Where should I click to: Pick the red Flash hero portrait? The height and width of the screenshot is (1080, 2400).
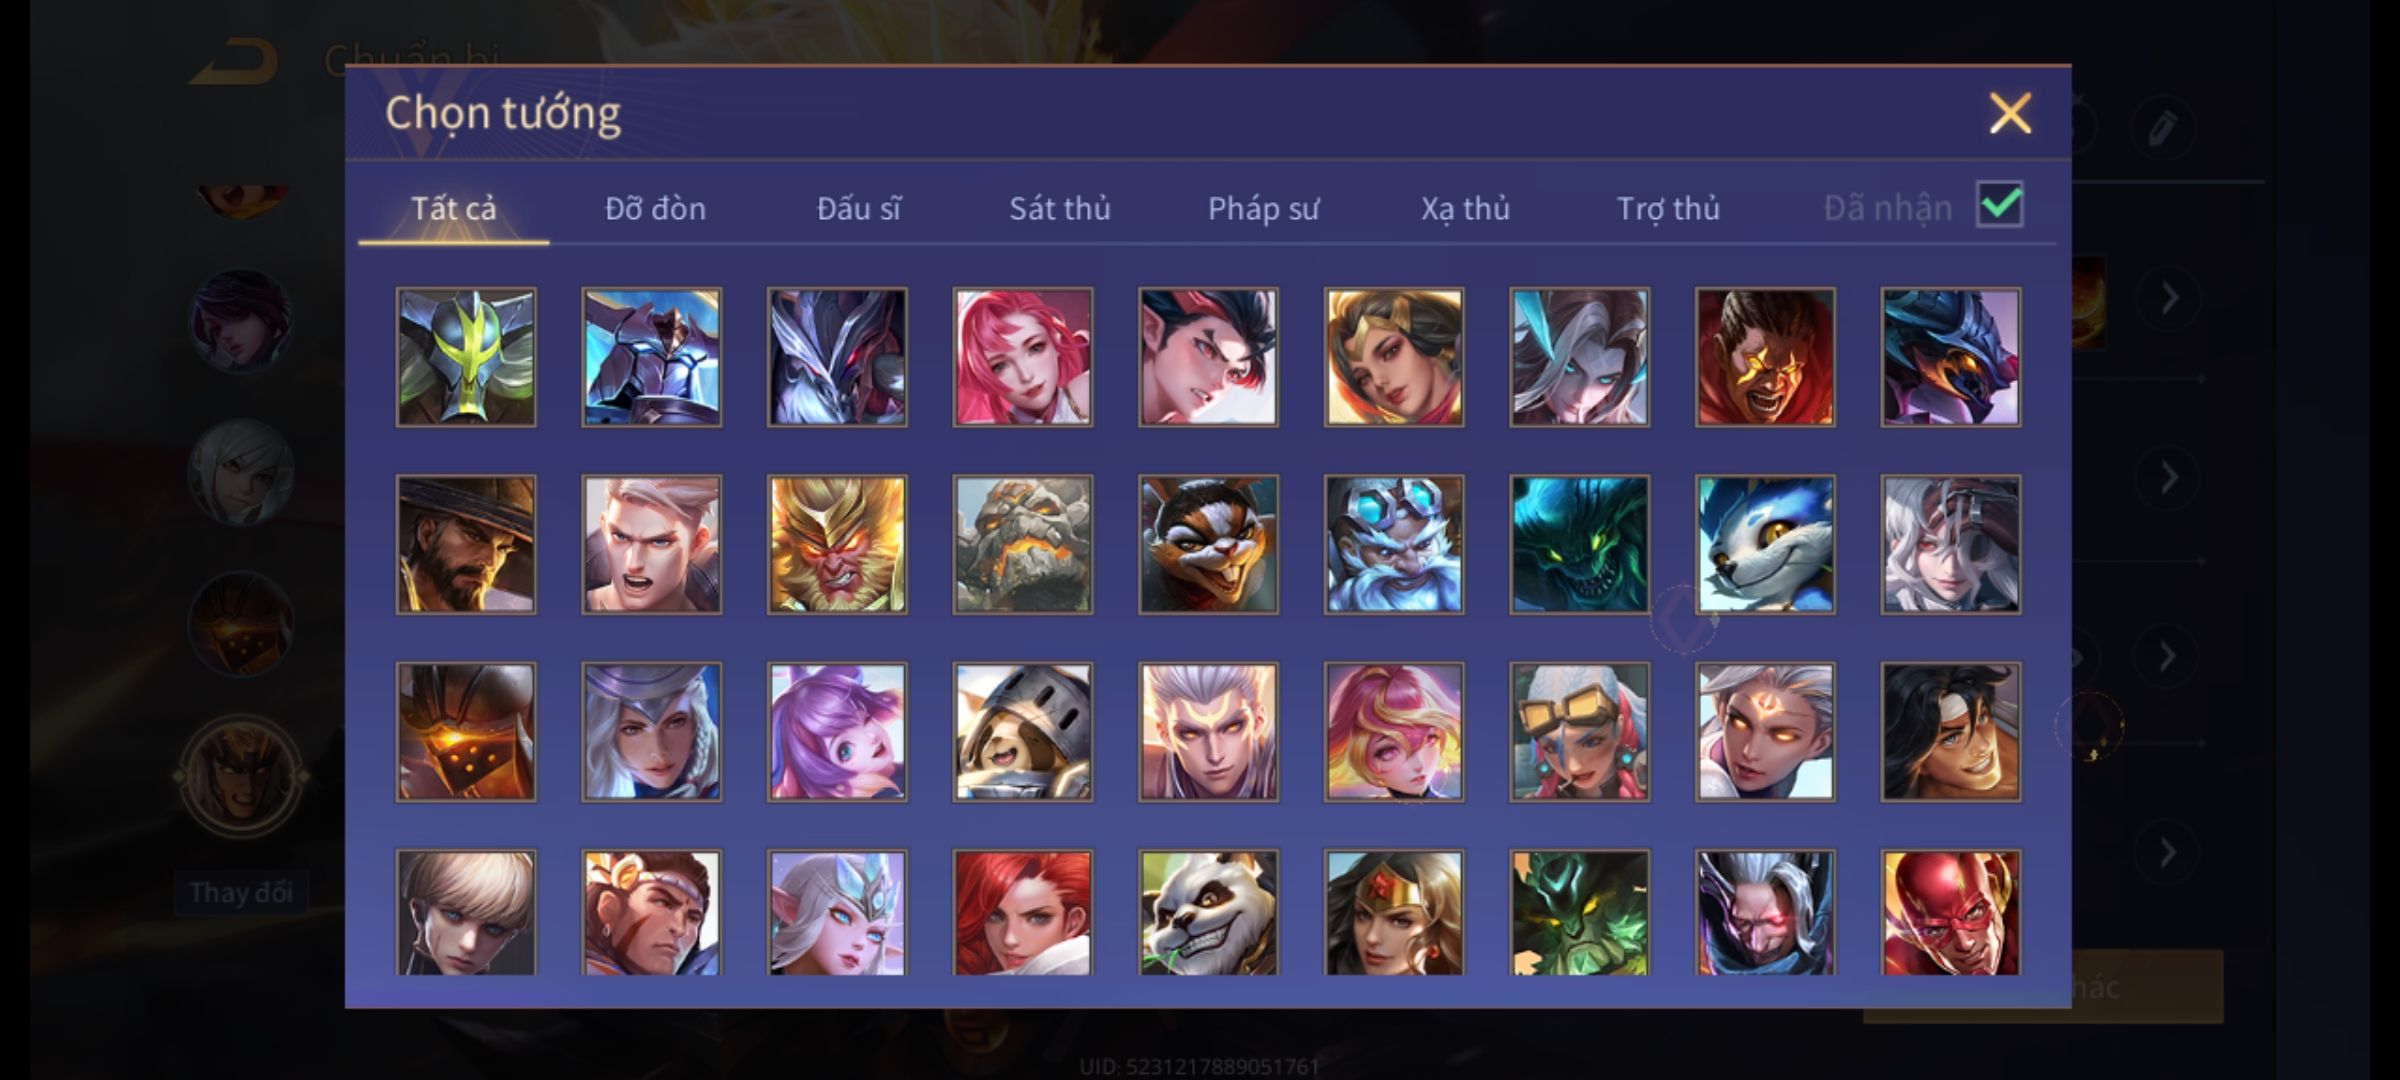point(1951,912)
